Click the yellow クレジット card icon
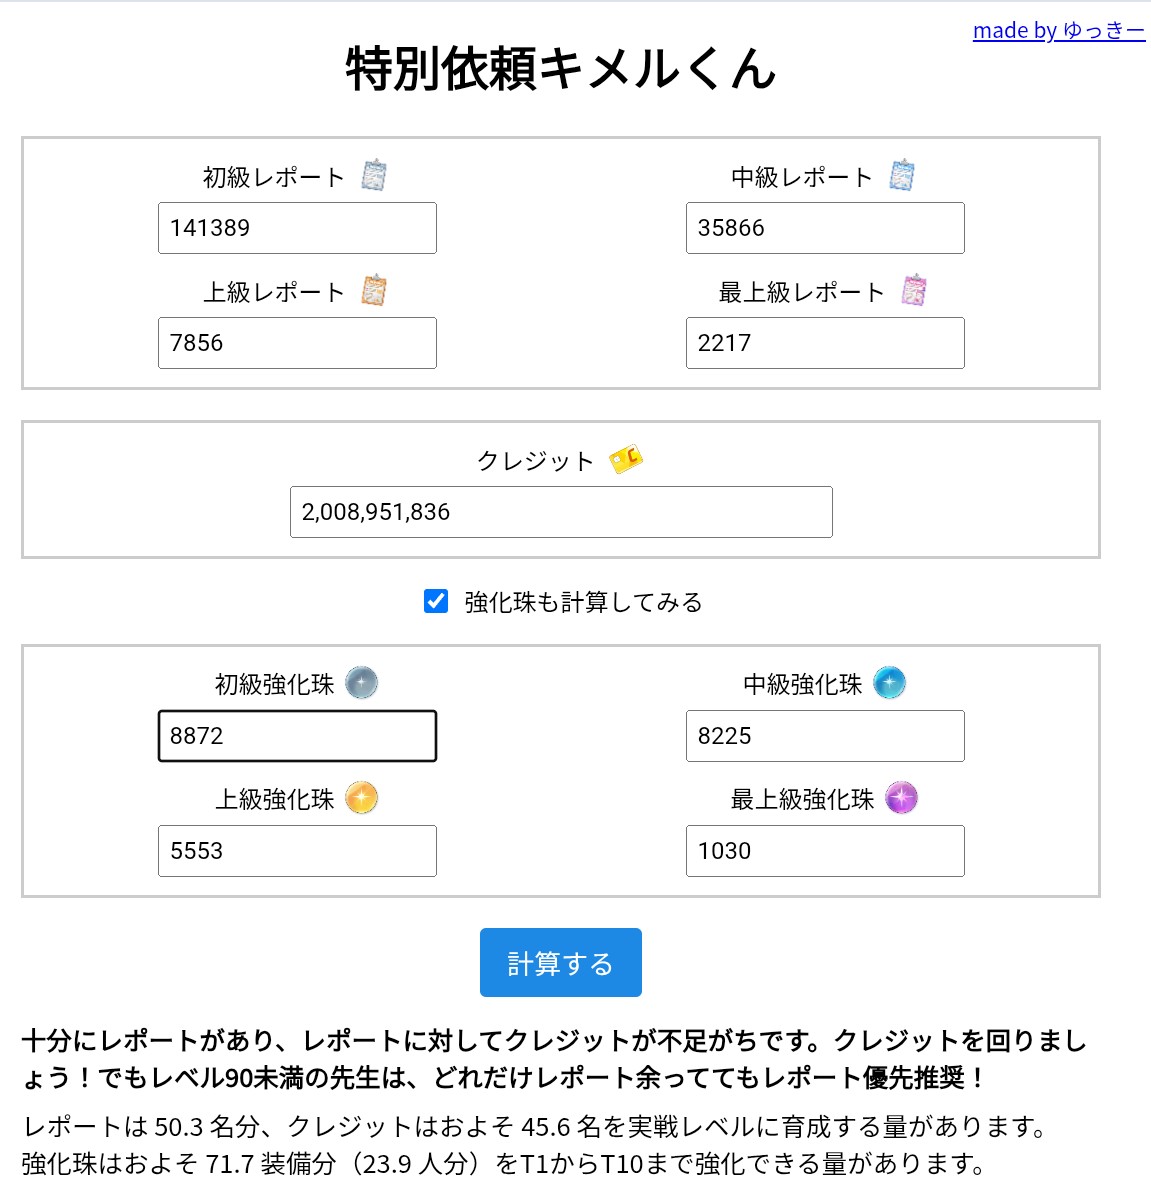 626,459
